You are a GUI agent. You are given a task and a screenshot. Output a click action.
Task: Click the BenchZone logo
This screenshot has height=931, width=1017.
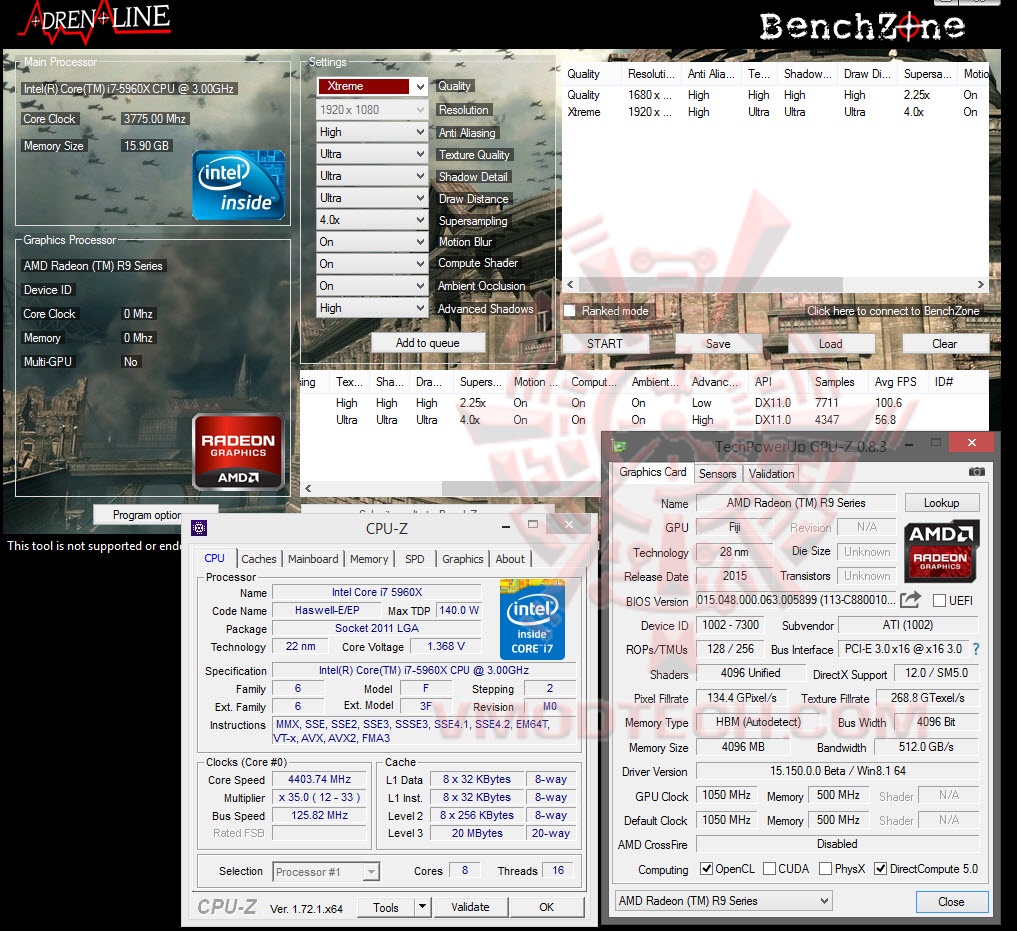(862, 26)
